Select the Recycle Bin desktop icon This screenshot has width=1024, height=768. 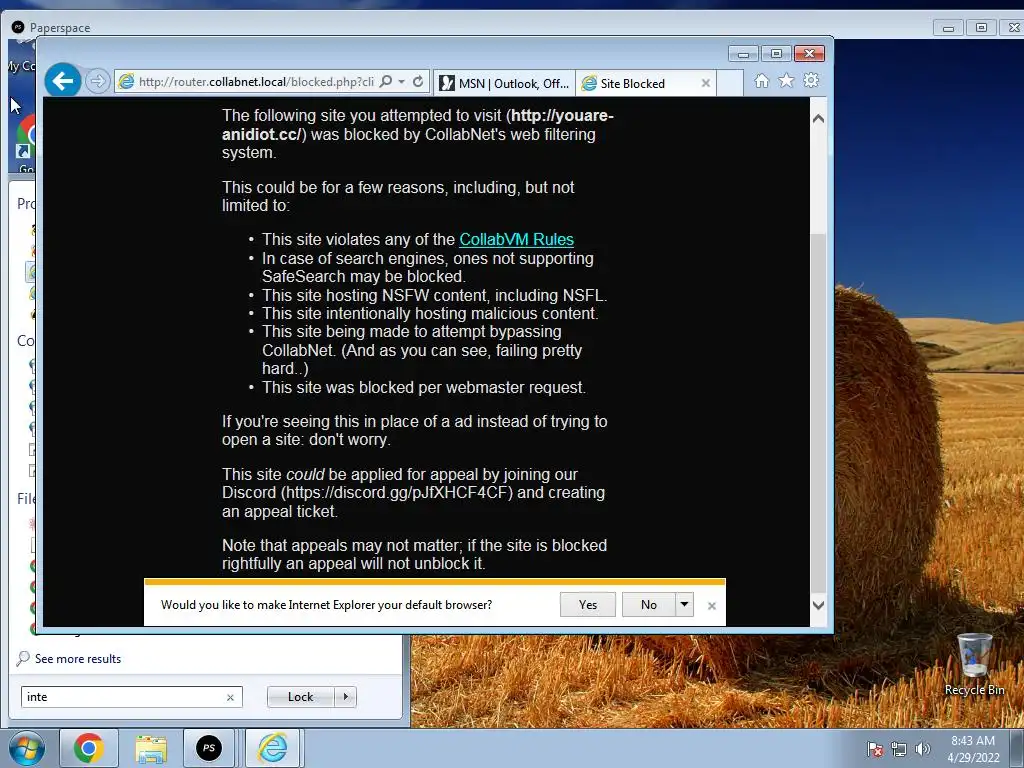(974, 665)
